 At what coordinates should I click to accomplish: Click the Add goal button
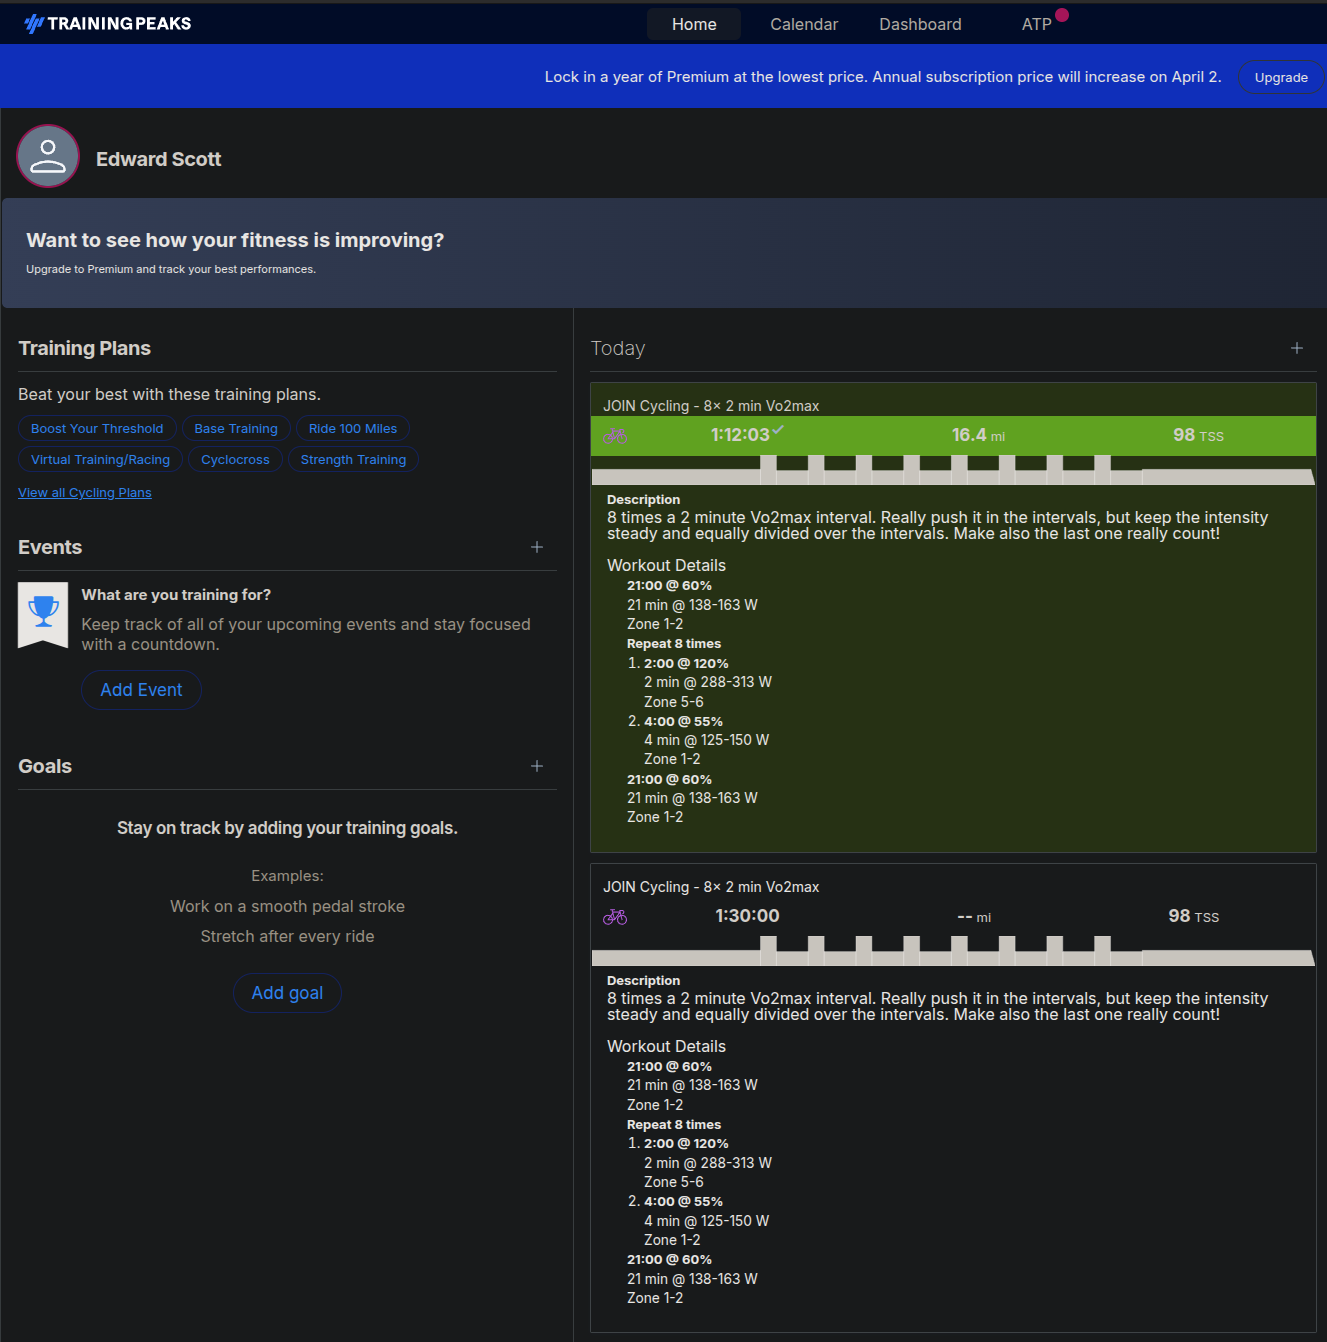287,993
